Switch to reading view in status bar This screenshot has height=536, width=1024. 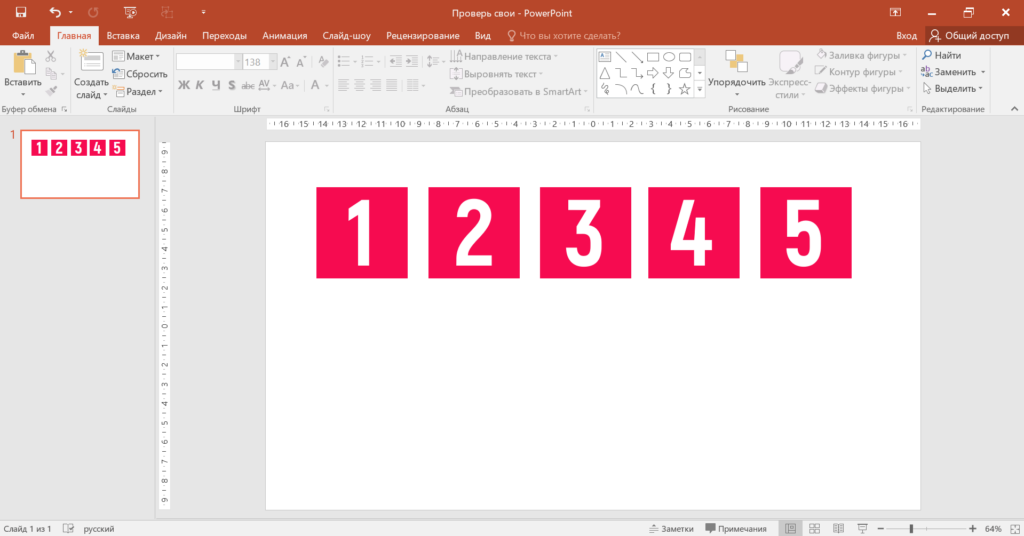coord(837,528)
